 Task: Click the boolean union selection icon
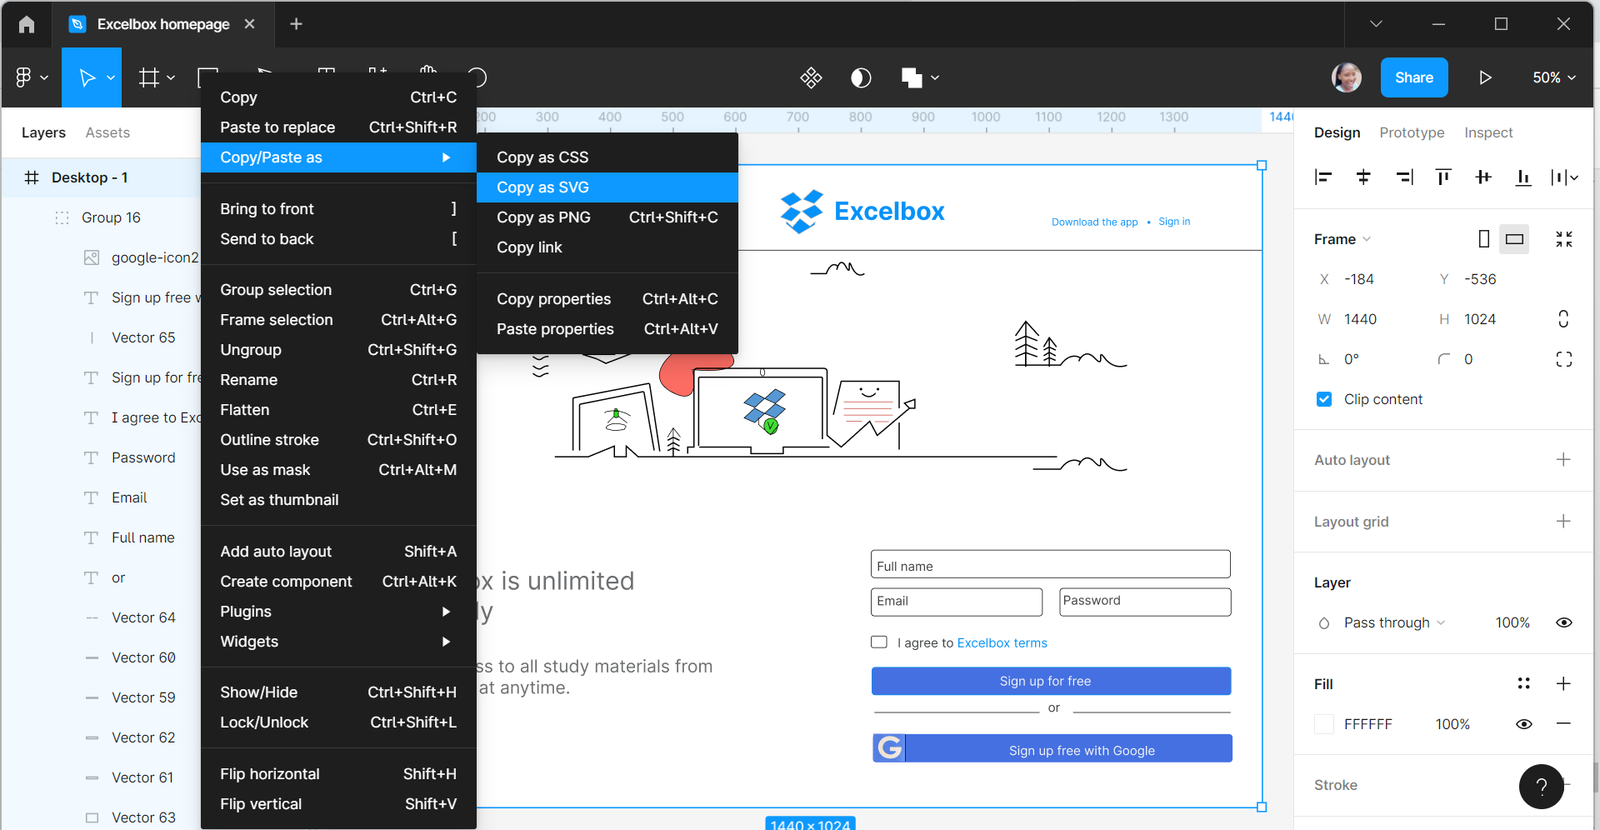tap(911, 77)
